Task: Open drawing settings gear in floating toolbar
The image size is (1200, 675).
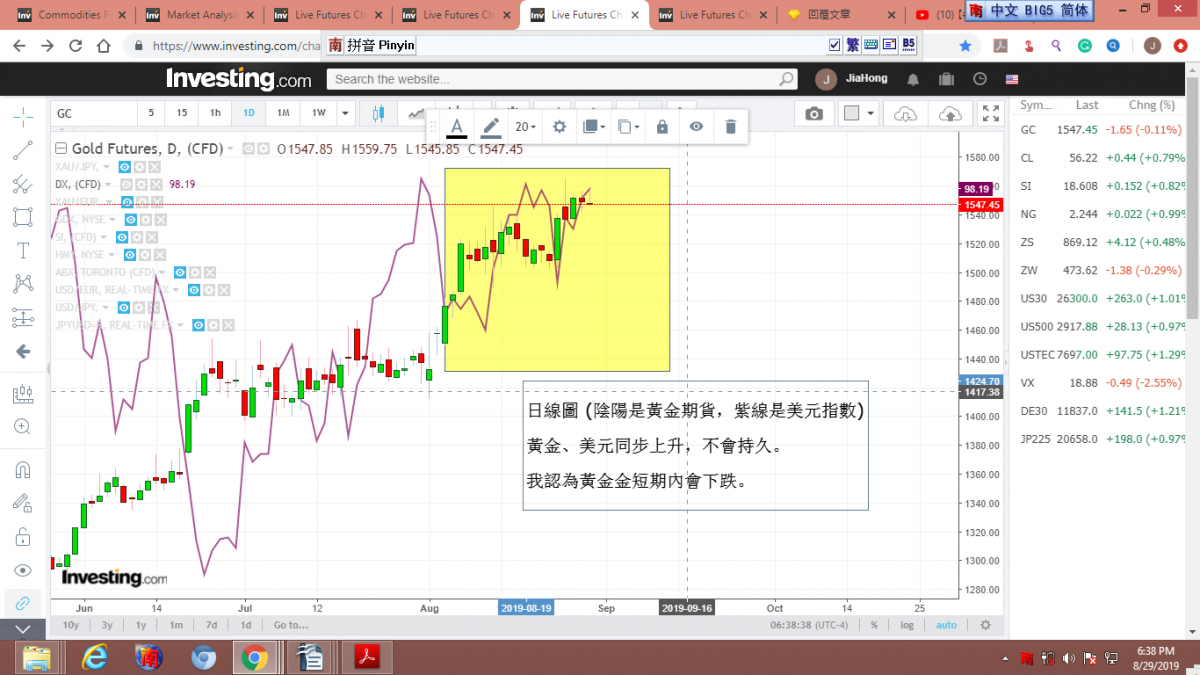Action: (x=560, y=127)
